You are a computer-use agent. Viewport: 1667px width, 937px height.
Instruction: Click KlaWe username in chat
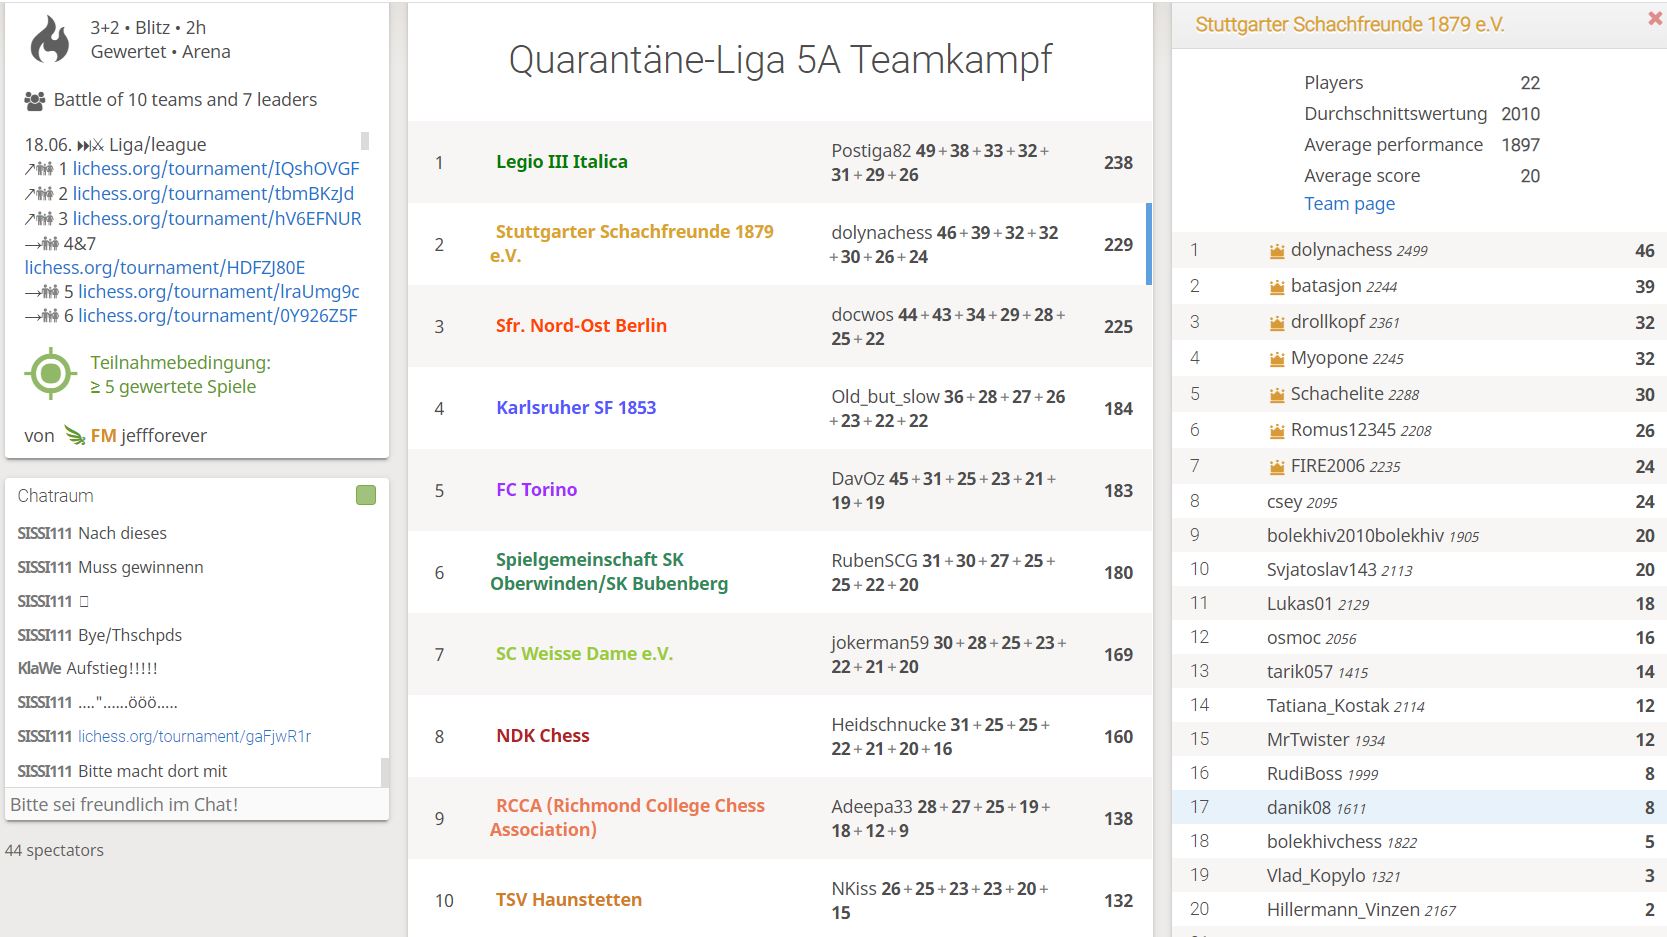pyautogui.click(x=39, y=668)
